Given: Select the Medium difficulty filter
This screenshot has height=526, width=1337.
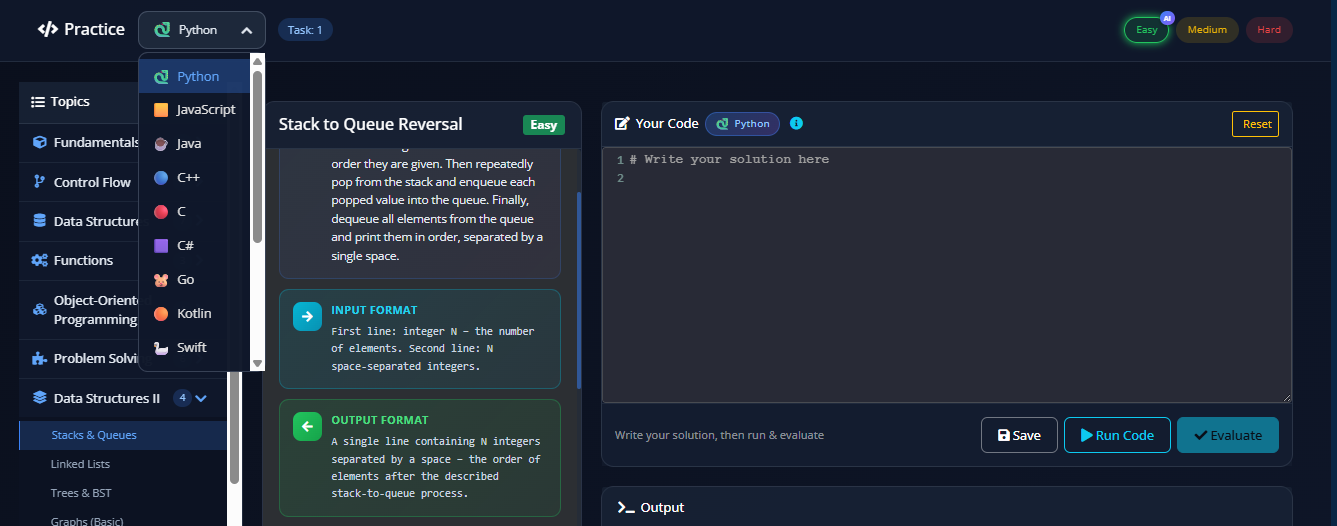Looking at the screenshot, I should point(1207,30).
